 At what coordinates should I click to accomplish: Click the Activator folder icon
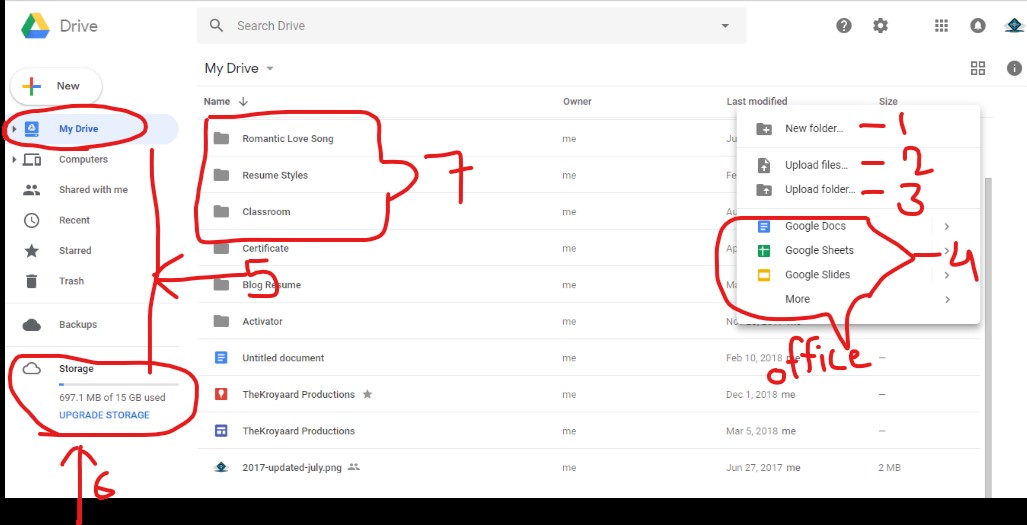221,321
